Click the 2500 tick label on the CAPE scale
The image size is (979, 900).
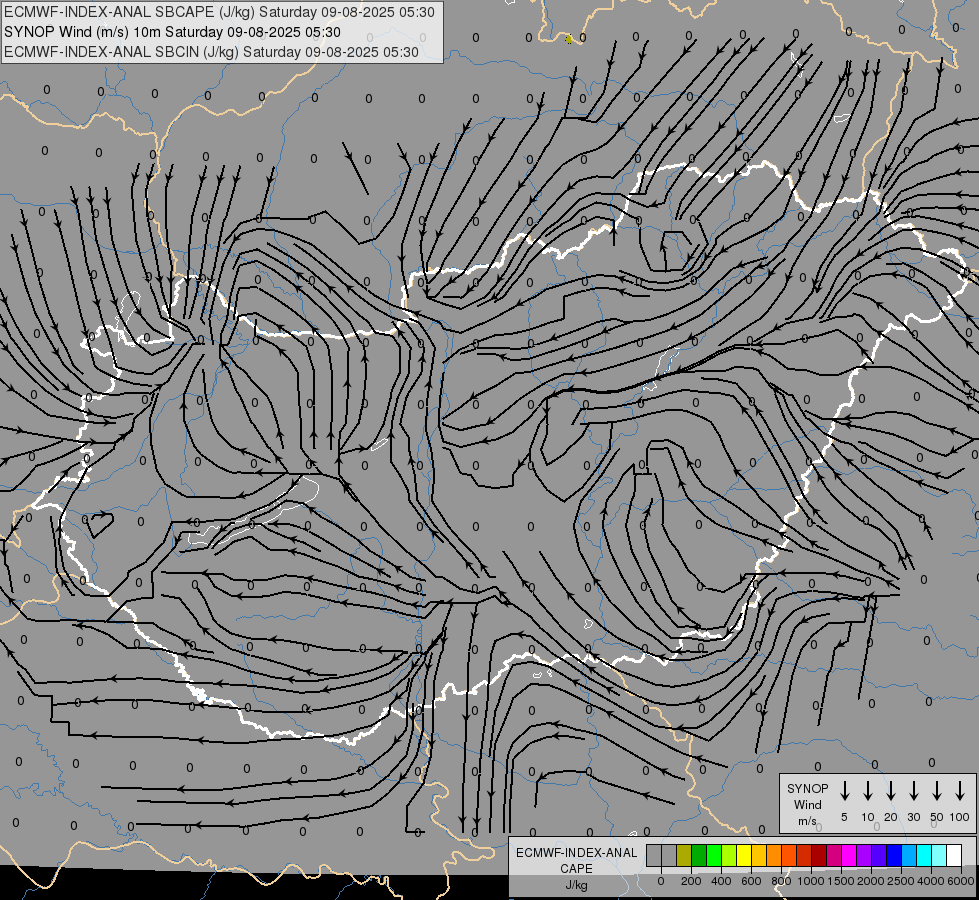901,881
